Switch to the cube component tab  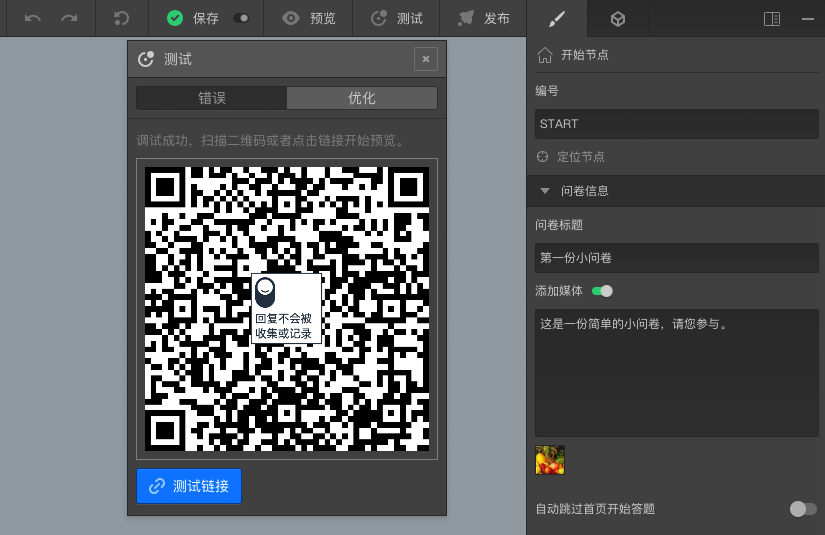618,19
